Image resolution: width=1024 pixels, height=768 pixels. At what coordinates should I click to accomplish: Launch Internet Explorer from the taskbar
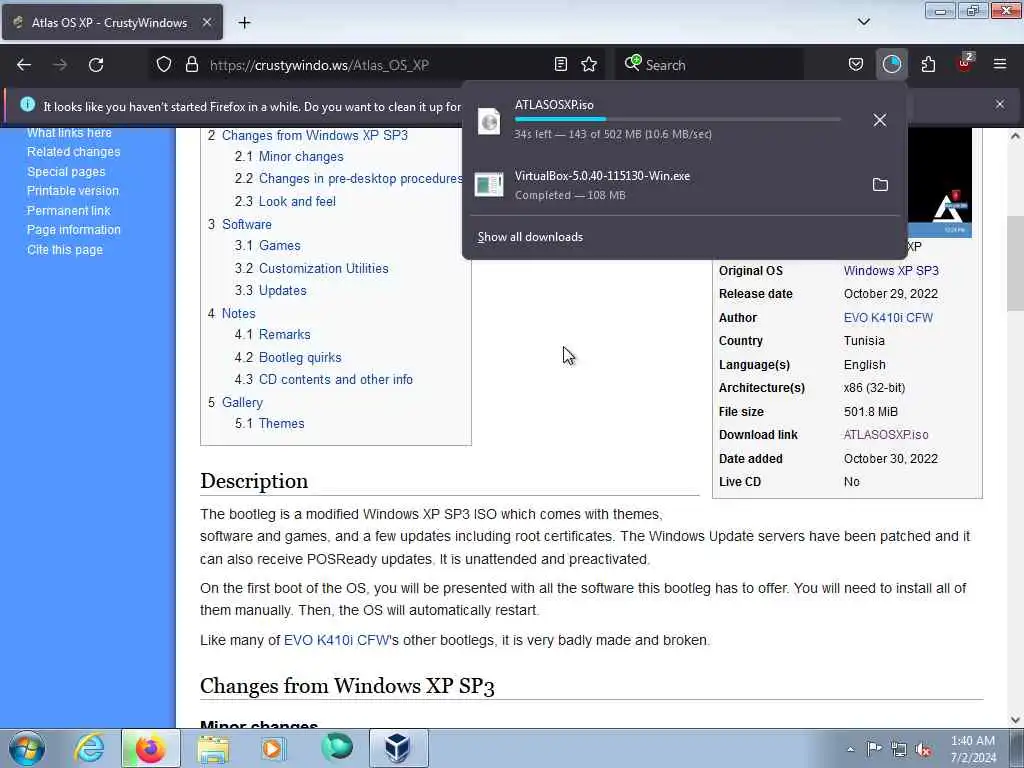pyautogui.click(x=89, y=748)
